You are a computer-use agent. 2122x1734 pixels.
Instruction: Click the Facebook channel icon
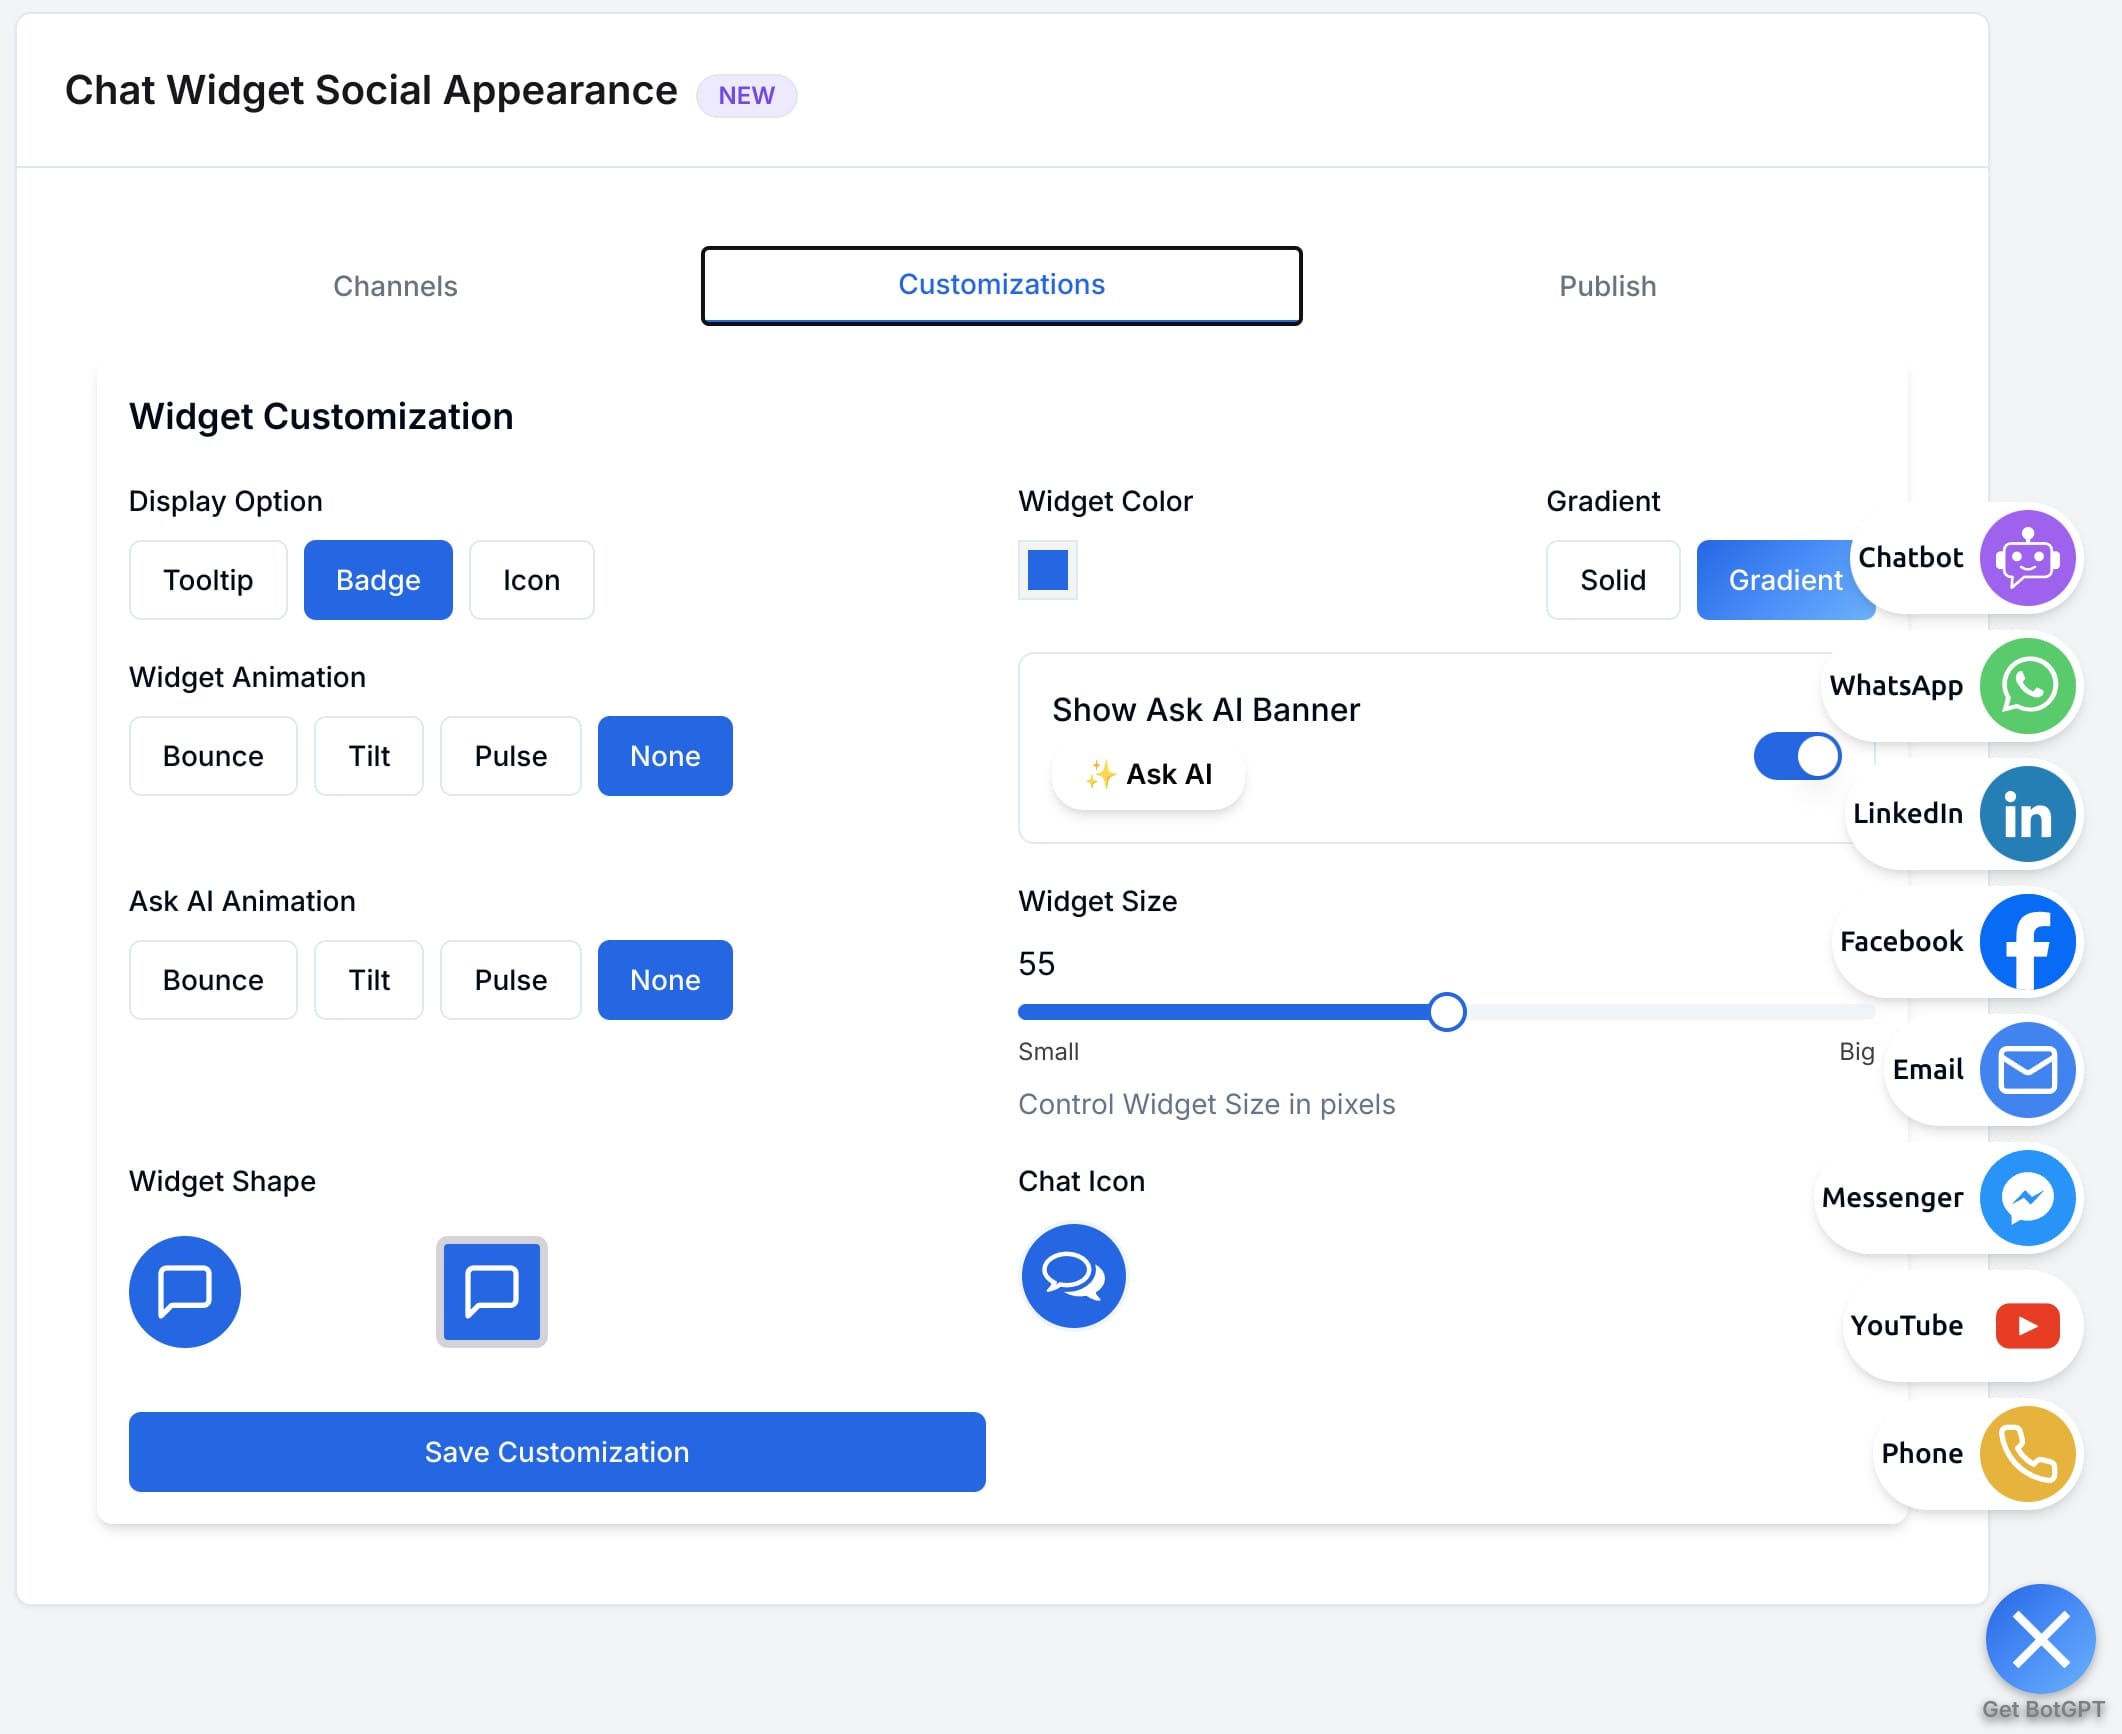[2028, 941]
